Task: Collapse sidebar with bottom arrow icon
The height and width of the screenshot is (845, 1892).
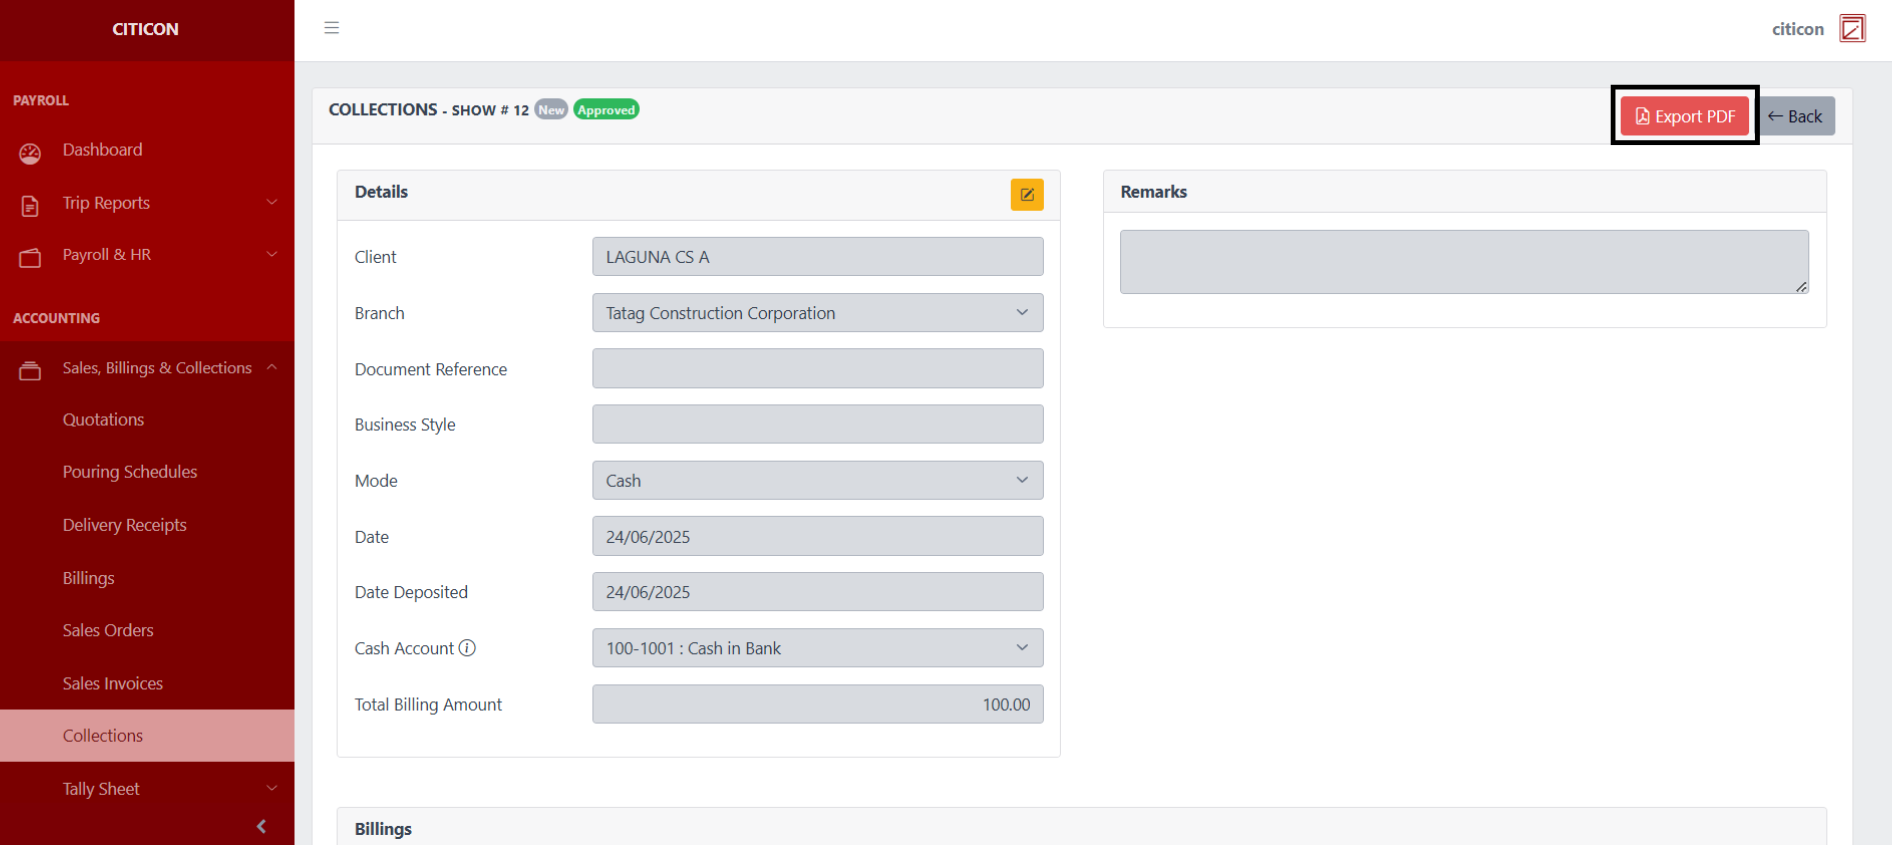Action: pyautogui.click(x=261, y=826)
